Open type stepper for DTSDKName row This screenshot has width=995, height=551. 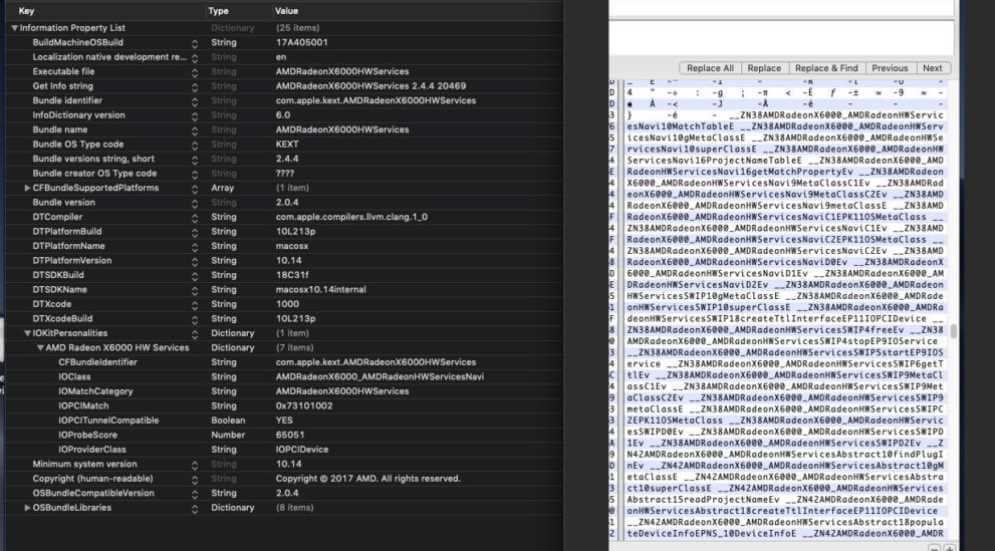195,290
